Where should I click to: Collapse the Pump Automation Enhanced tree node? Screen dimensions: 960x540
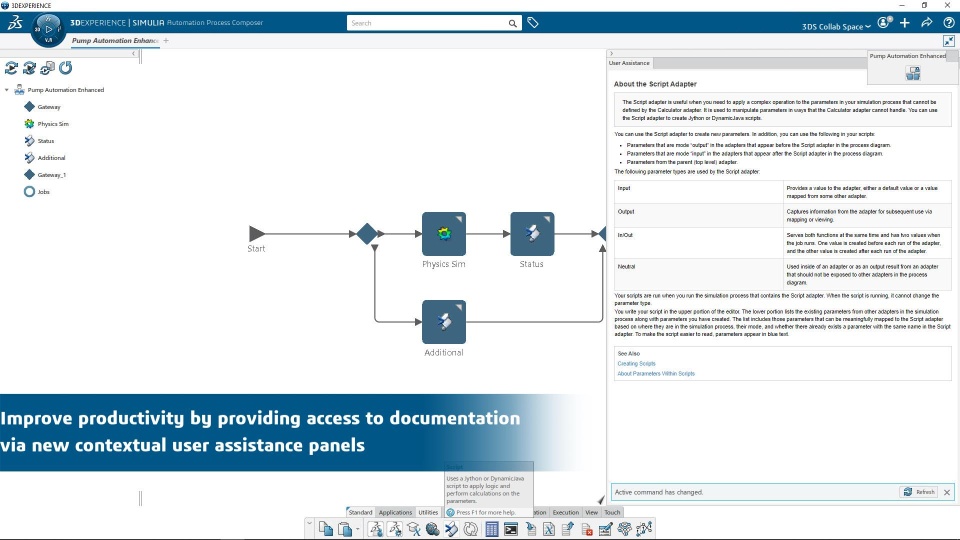(7, 90)
